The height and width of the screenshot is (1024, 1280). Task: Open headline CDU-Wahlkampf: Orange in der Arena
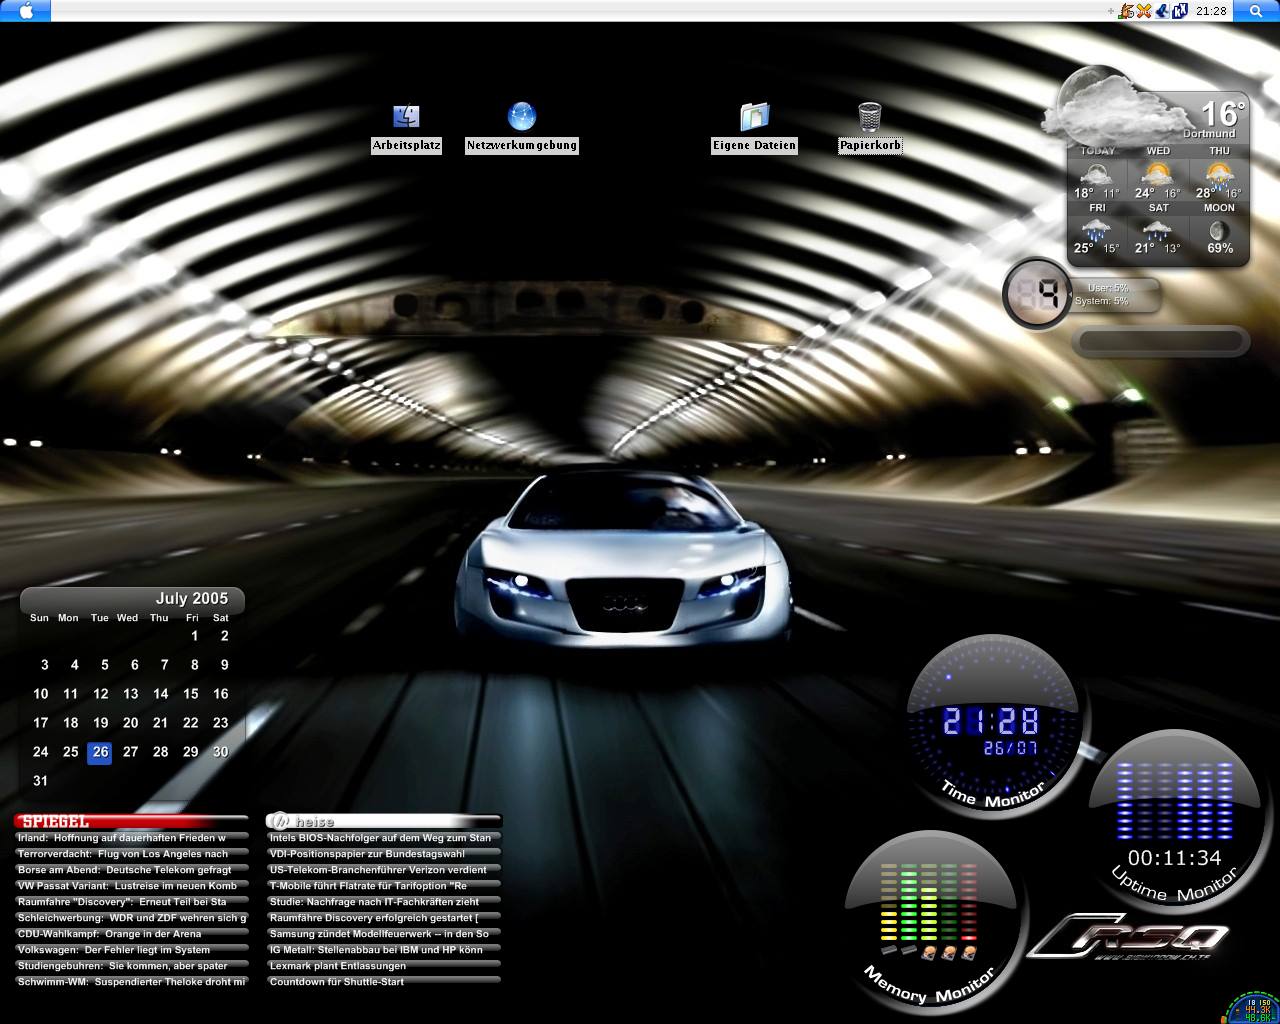pyautogui.click(x=131, y=934)
